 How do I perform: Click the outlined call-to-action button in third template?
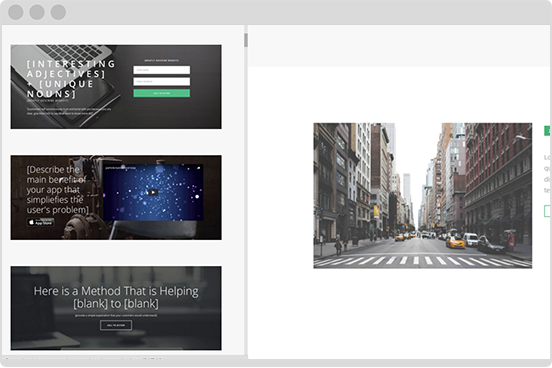116,325
